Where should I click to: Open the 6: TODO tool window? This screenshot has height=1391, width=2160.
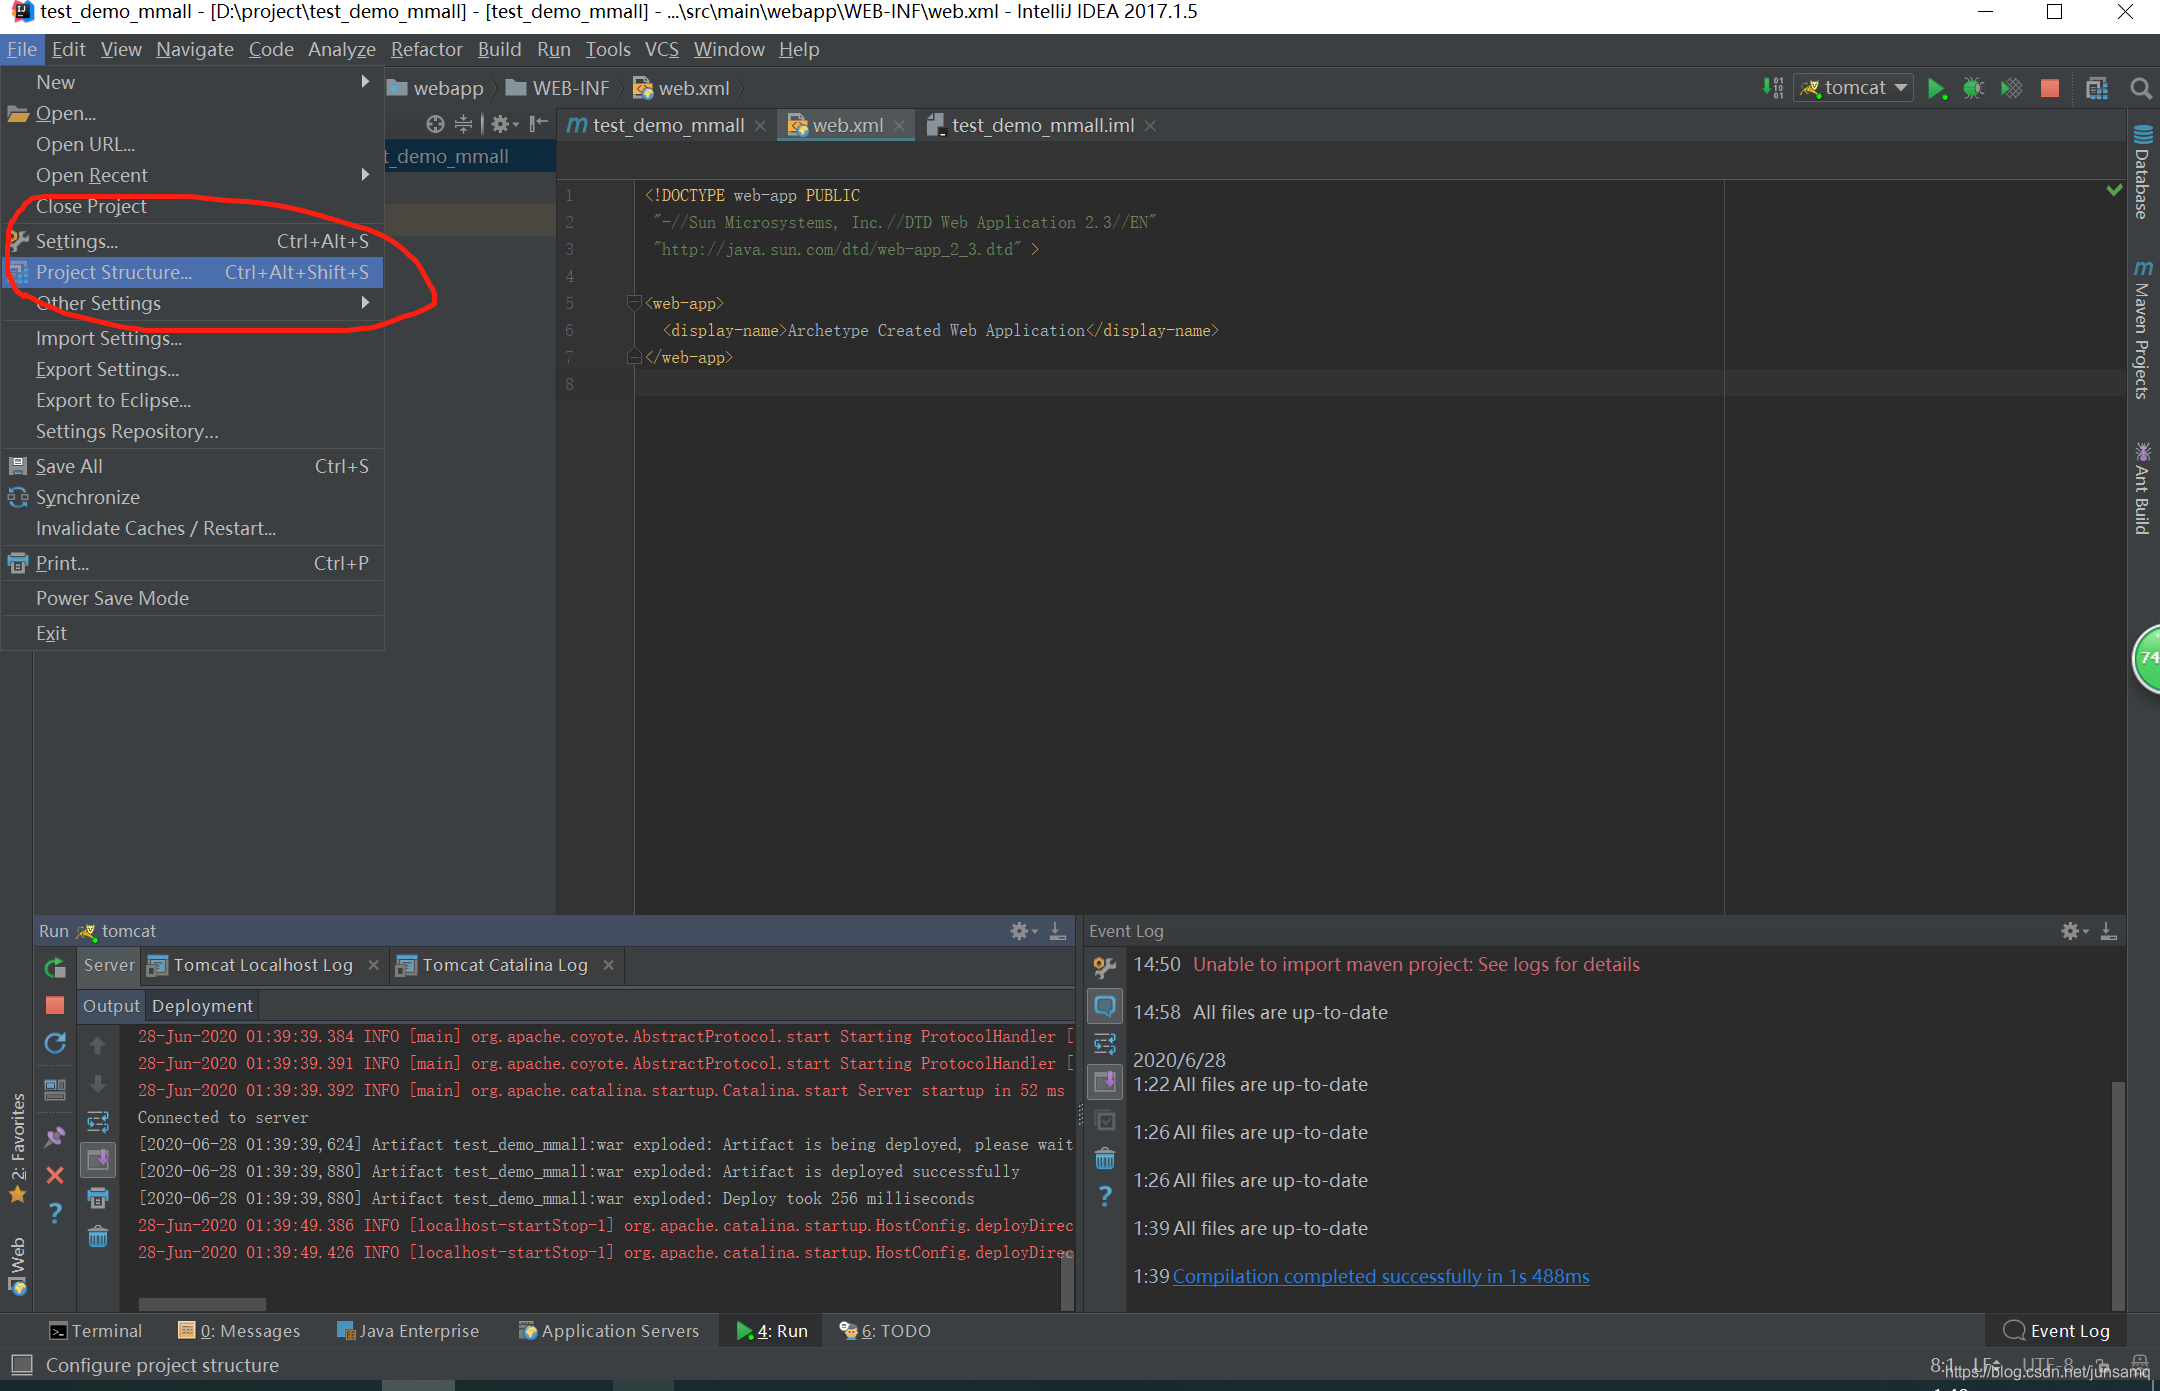885,1331
